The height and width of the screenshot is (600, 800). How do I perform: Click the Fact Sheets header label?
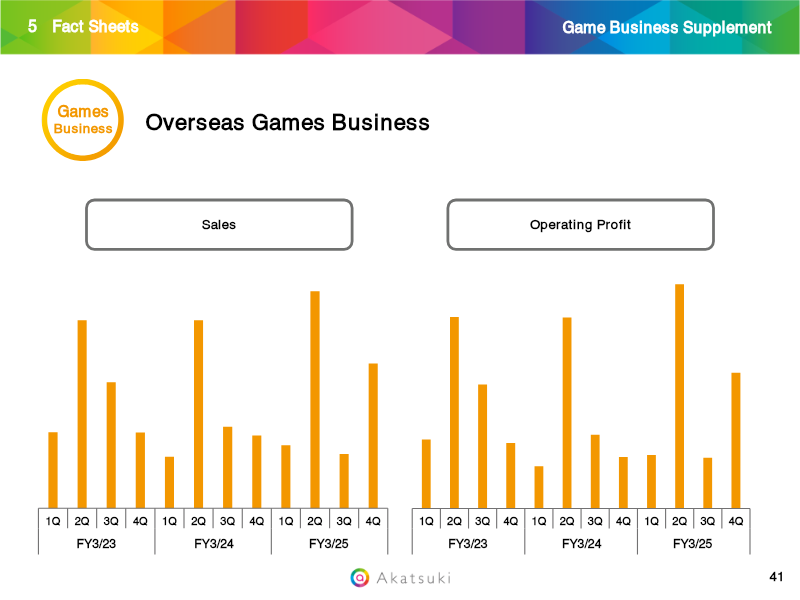click(x=95, y=27)
